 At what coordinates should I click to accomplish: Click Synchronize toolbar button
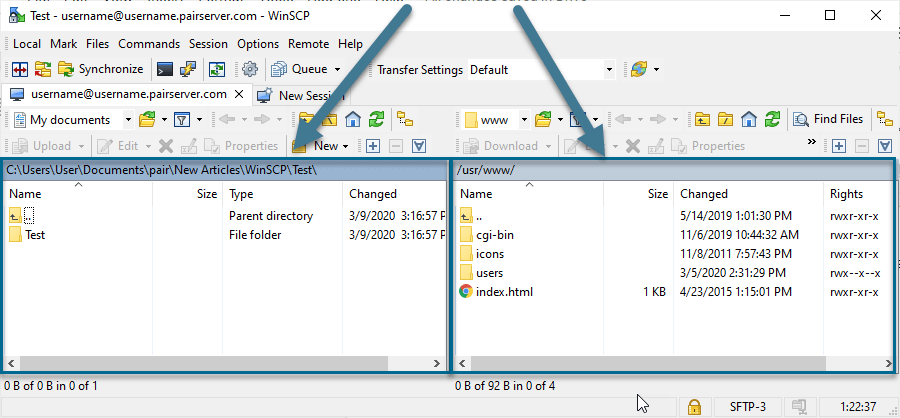tap(101, 70)
